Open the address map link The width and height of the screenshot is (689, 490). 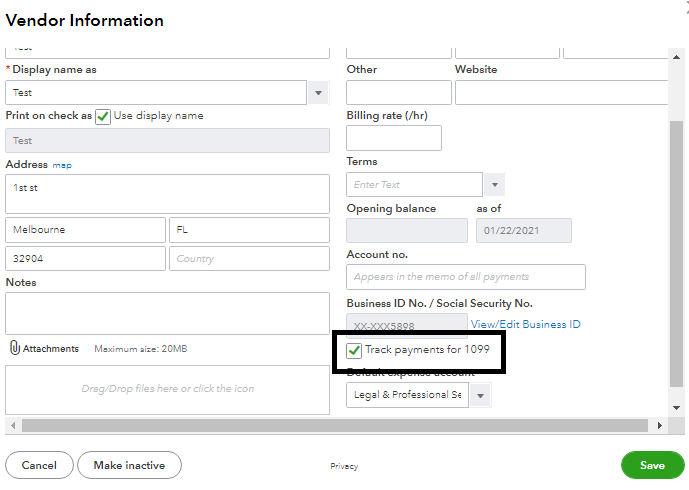coord(62,165)
